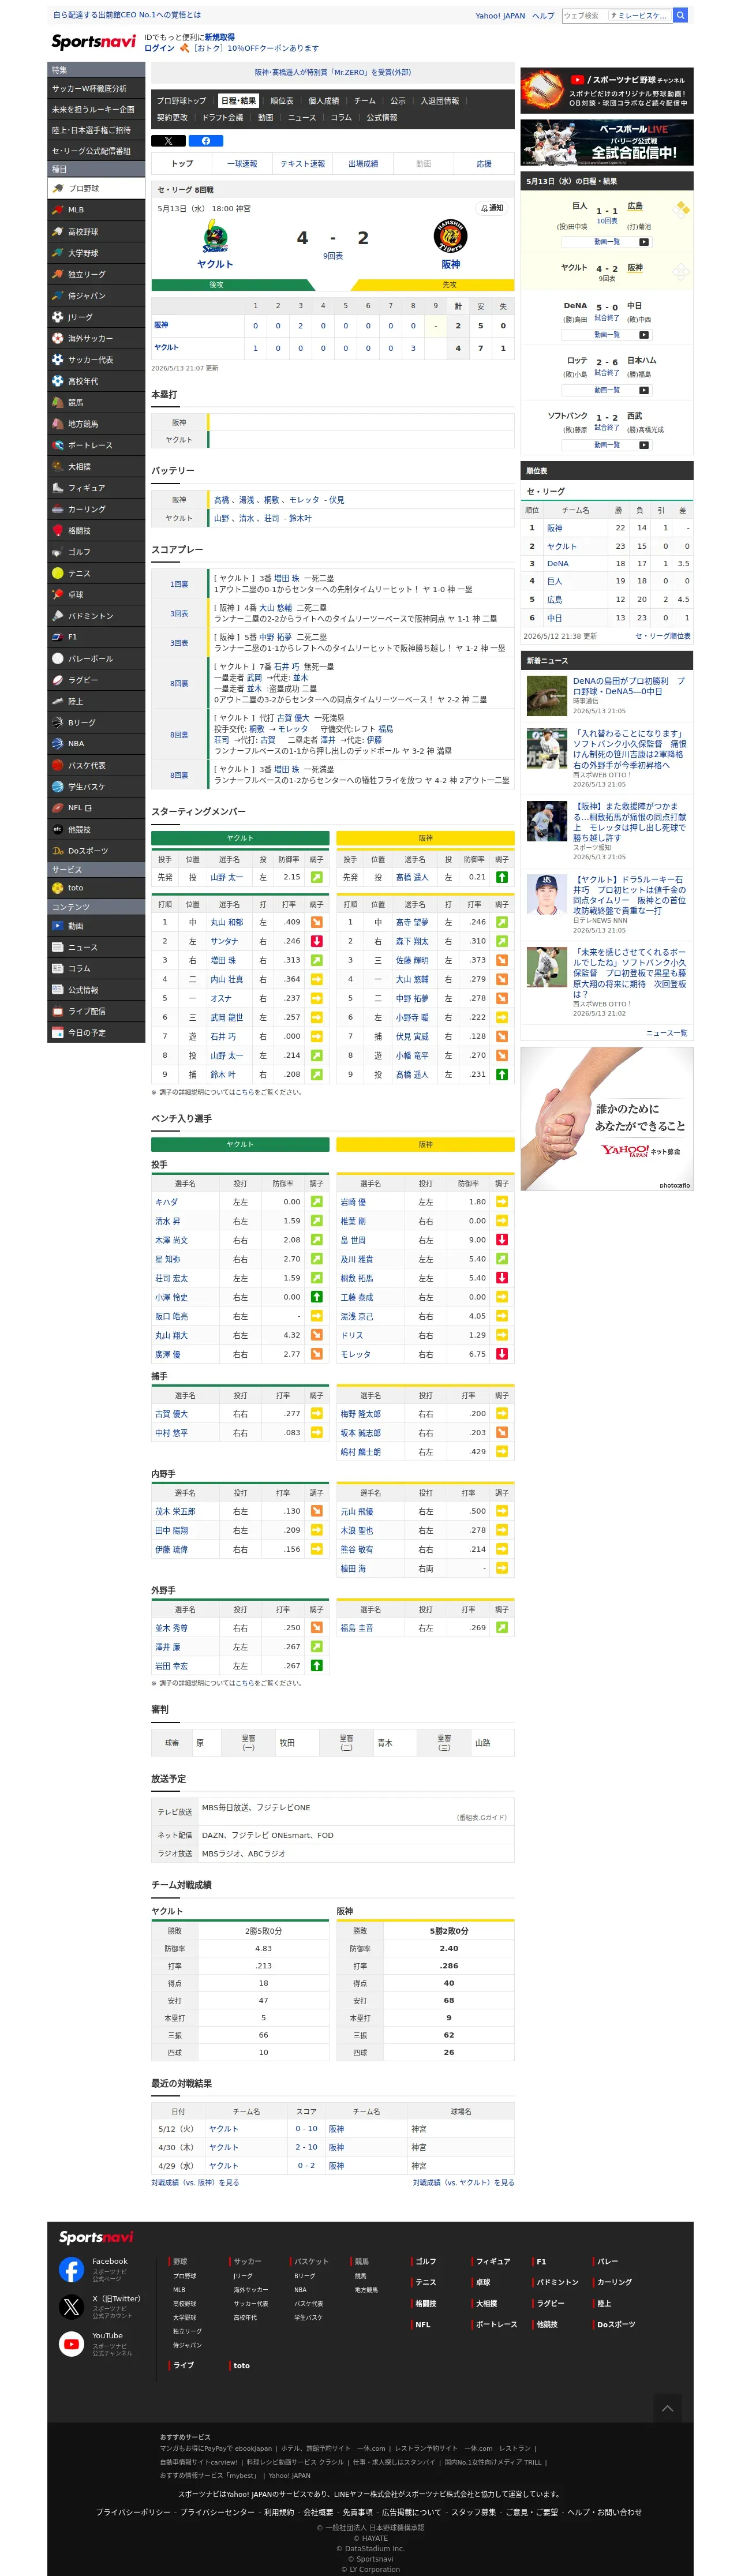Click the Jリーグ soccer ball sidebar icon
Viewport: 741px width, 2576px height.
tap(58, 317)
